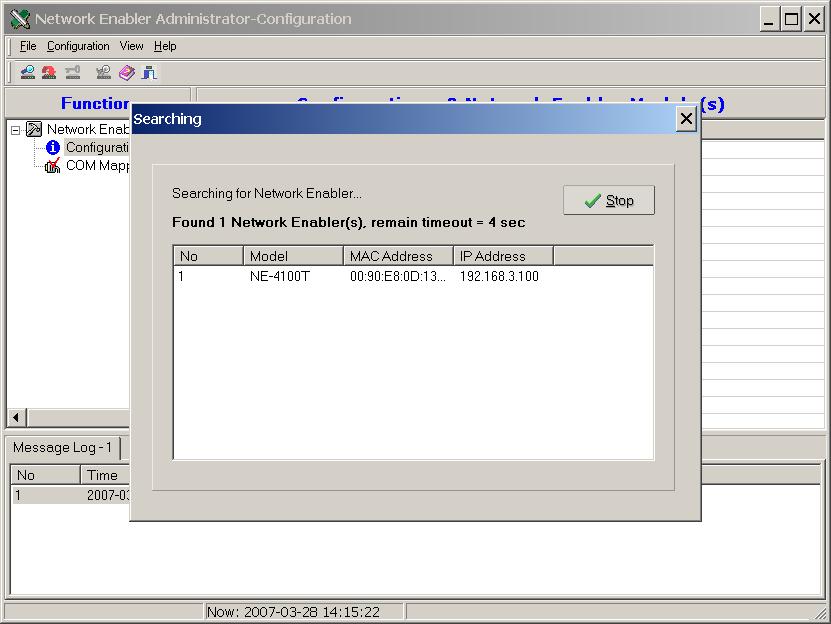Open the Configuration menu

point(78,46)
